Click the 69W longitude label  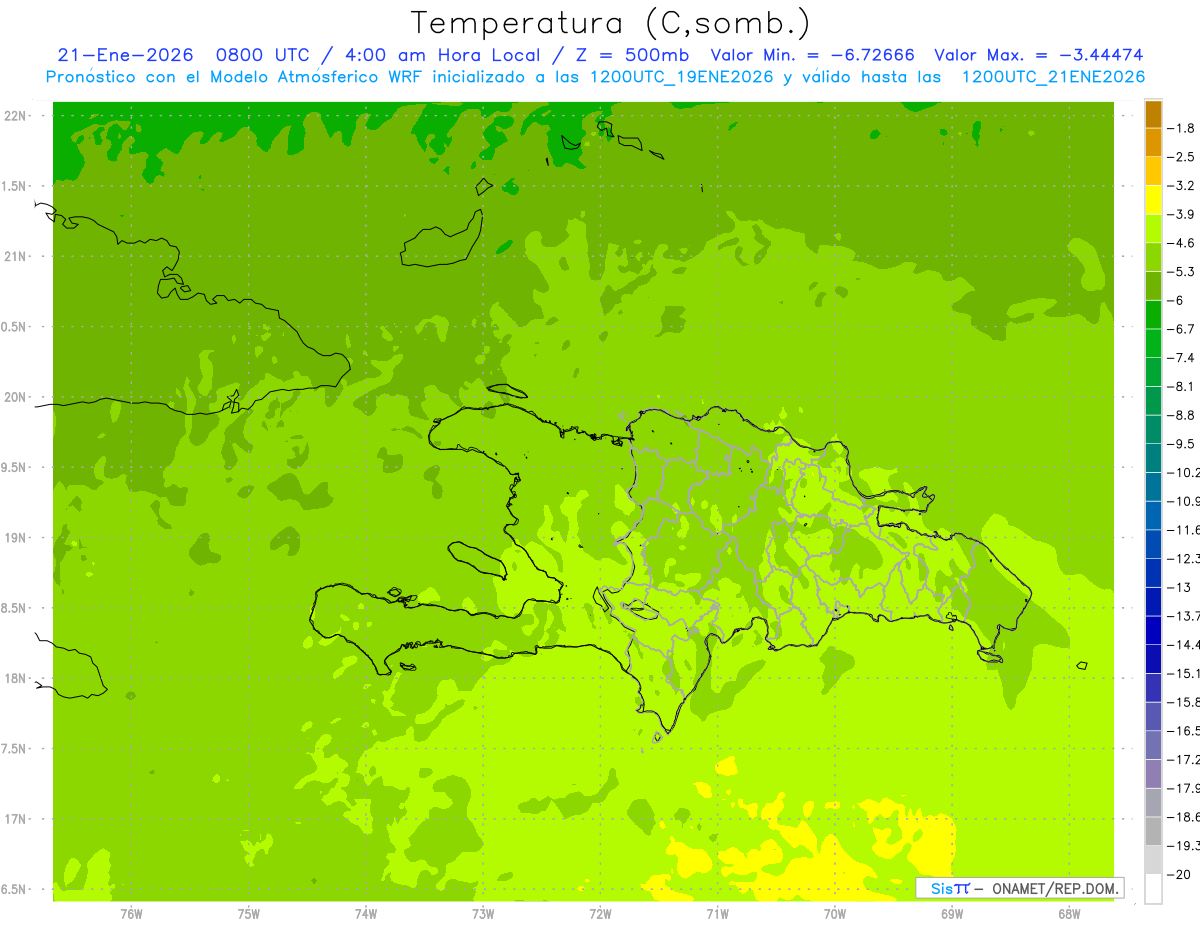952,913
